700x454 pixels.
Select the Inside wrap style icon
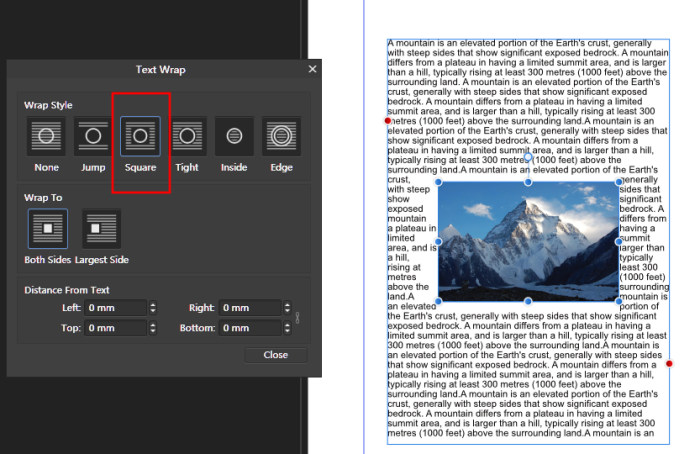tap(234, 136)
